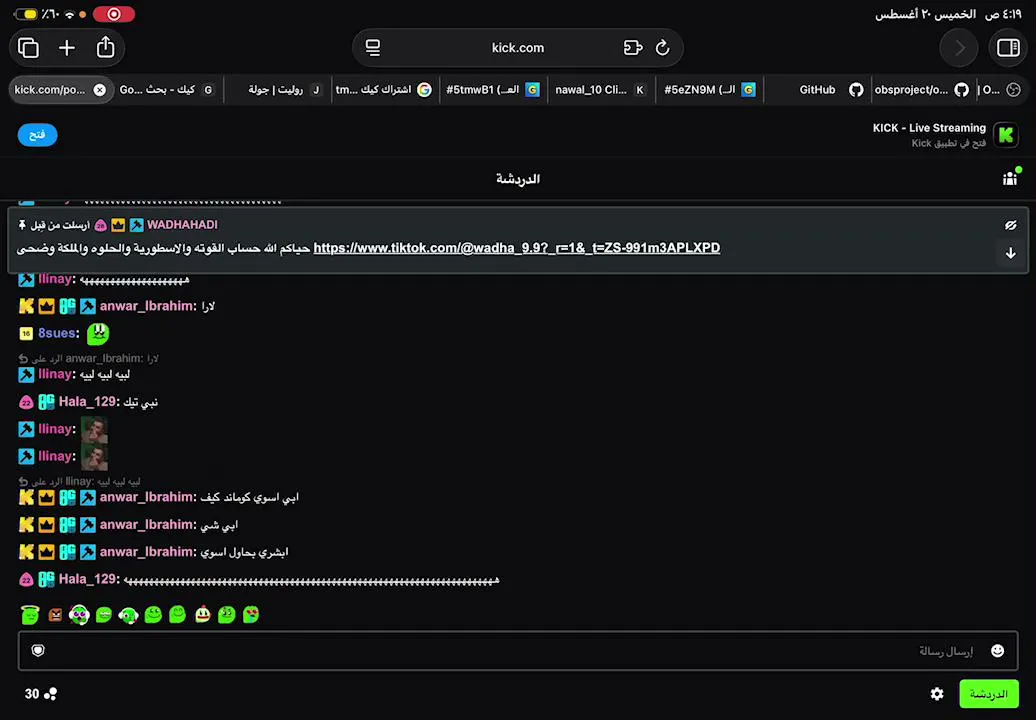Insert the party hat emote
The width and height of the screenshot is (1036, 720).
click(x=202, y=615)
